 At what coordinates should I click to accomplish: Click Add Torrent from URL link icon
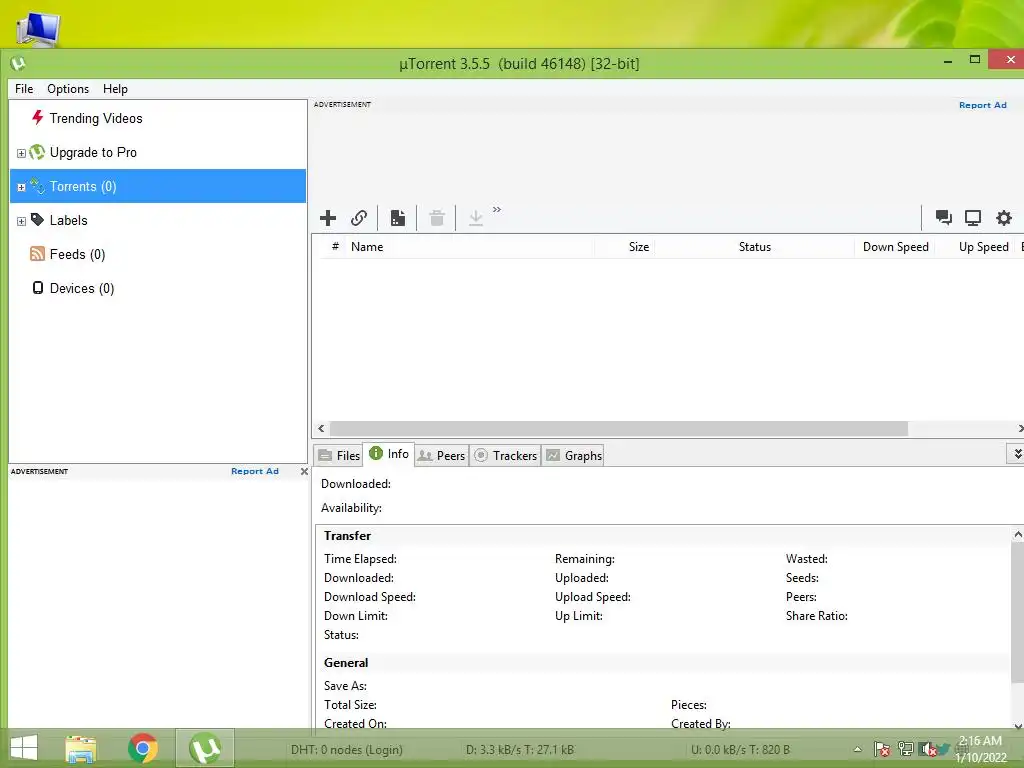tap(359, 218)
